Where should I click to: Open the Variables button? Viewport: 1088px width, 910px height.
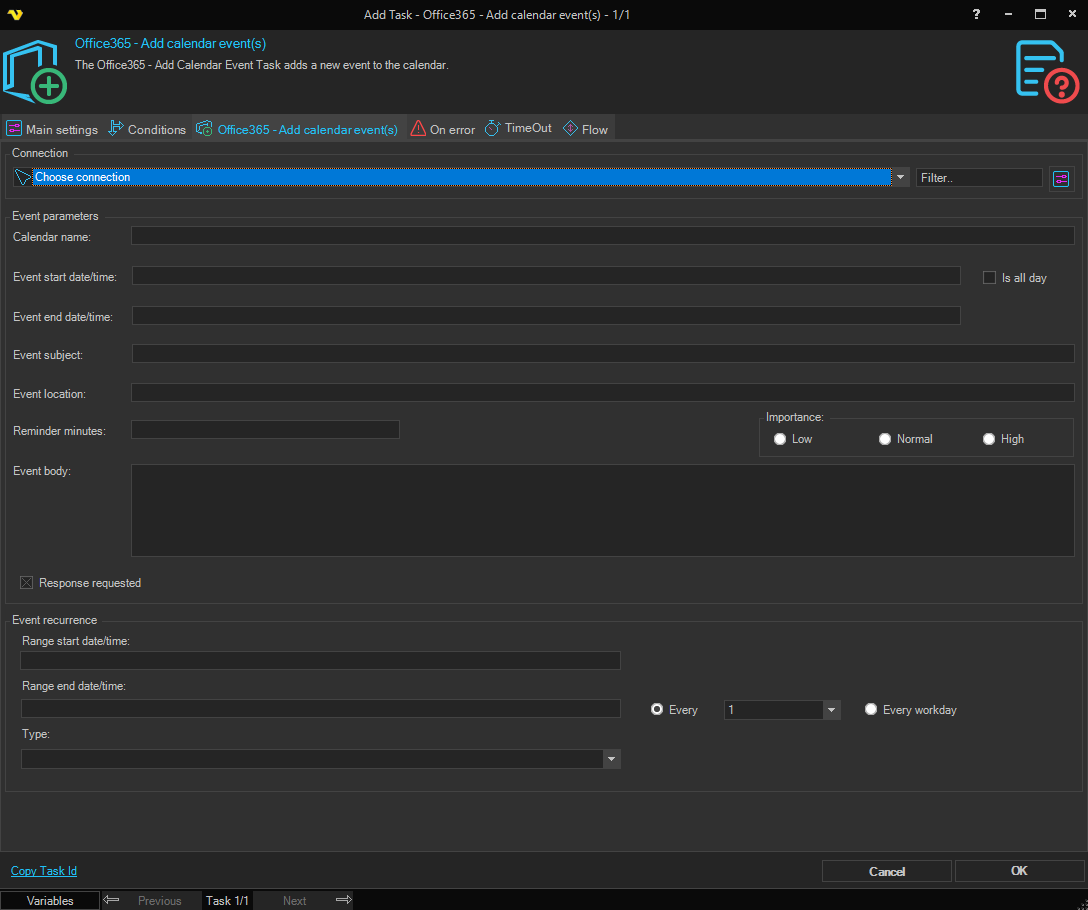coord(50,900)
